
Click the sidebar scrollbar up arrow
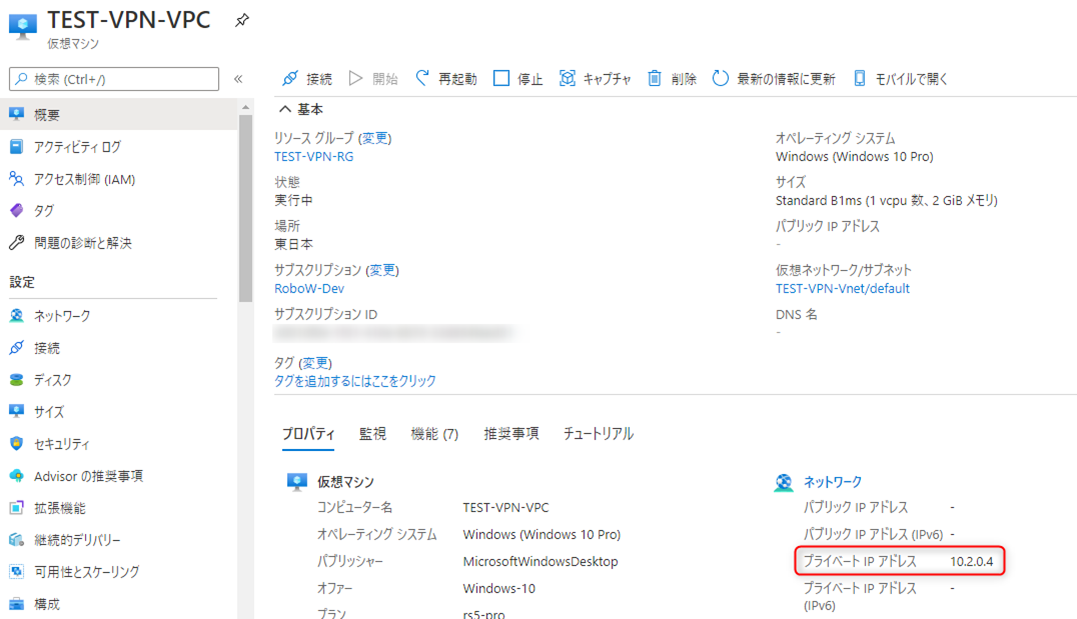[245, 107]
